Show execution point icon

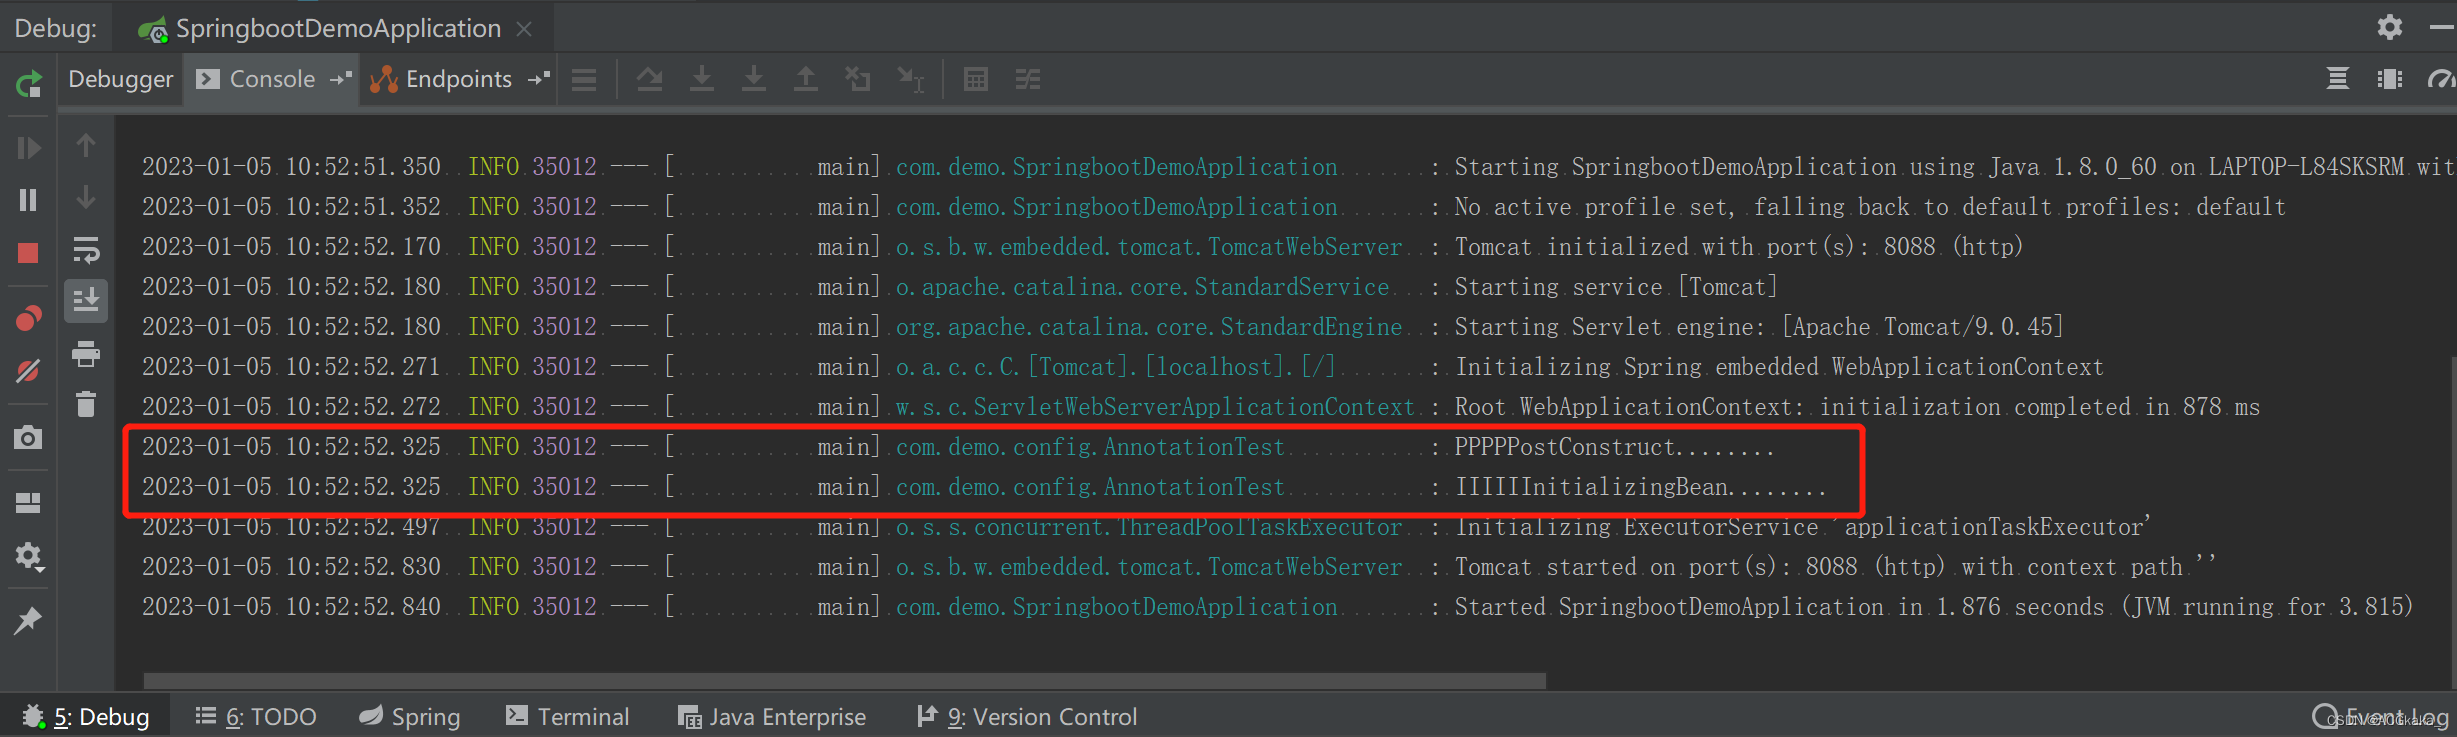[x=584, y=80]
